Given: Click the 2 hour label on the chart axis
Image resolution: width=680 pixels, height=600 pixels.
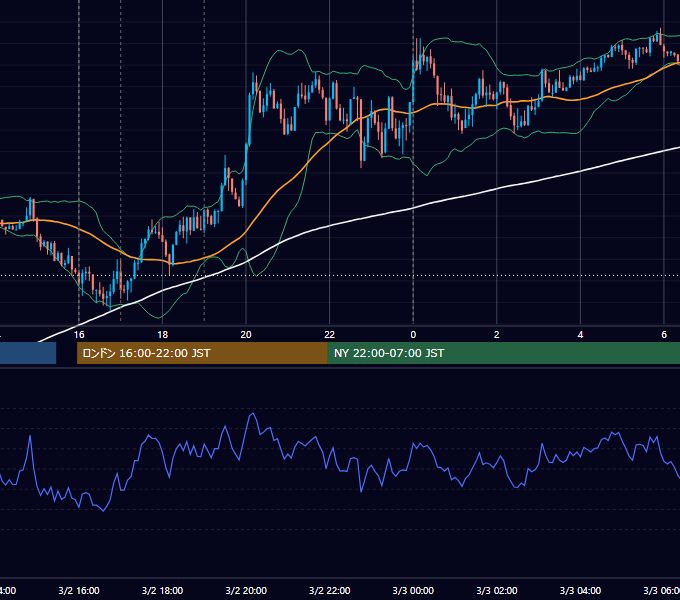Looking at the screenshot, I should [497, 335].
